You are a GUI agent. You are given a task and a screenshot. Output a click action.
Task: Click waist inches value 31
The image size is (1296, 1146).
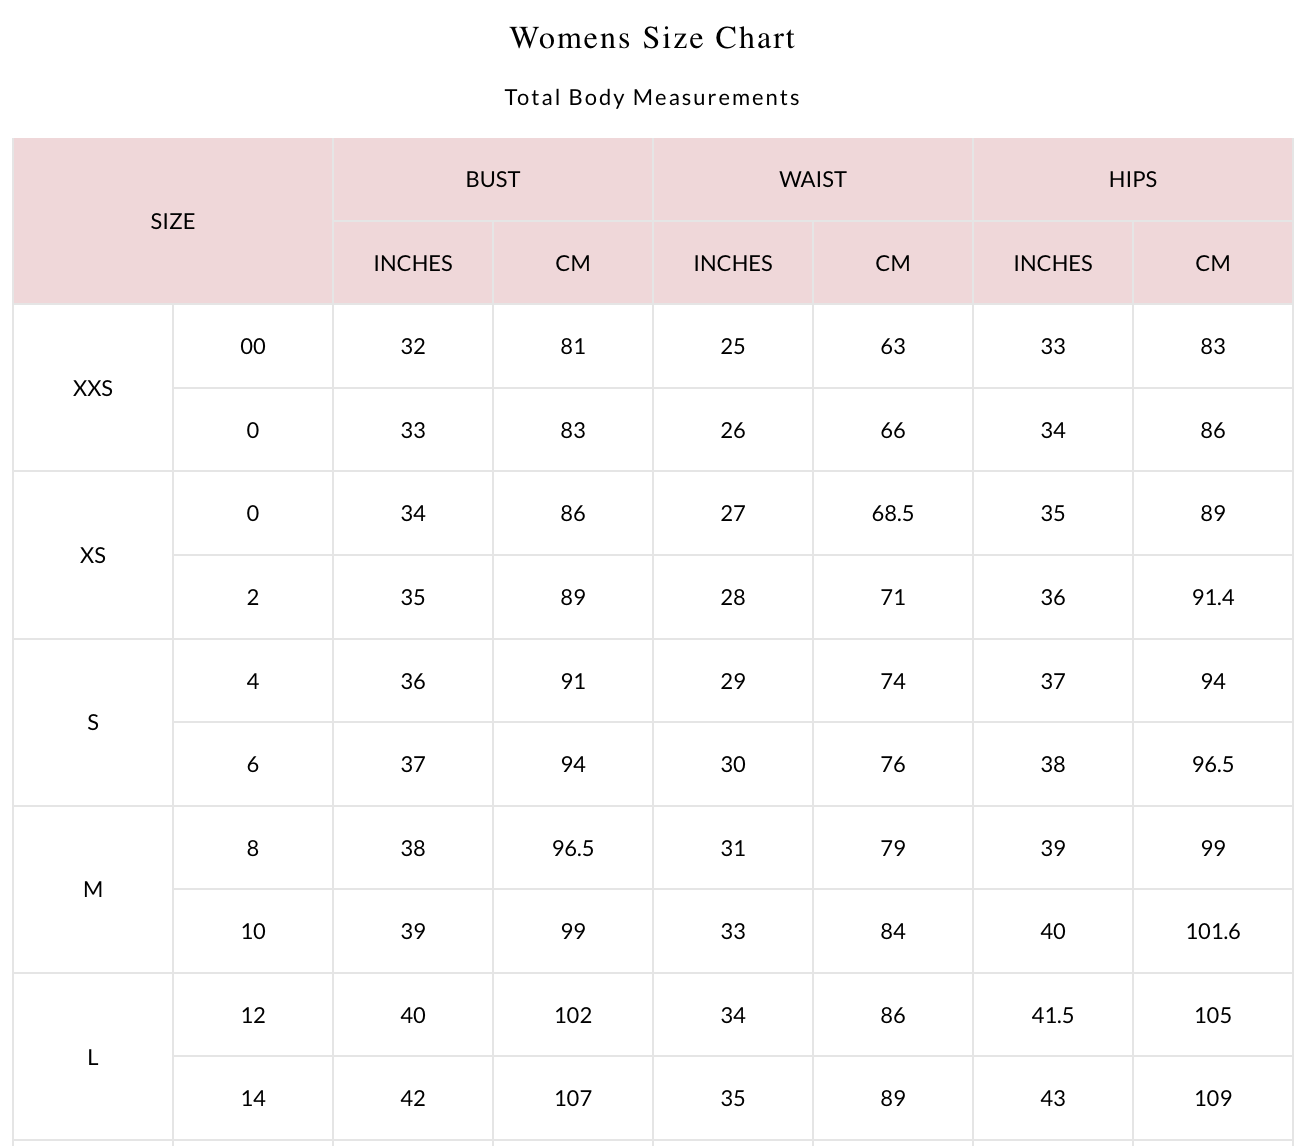(x=733, y=848)
